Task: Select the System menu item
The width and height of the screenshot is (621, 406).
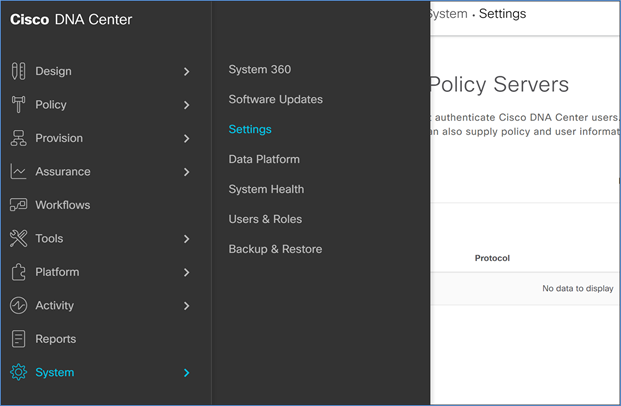Action: coord(55,372)
